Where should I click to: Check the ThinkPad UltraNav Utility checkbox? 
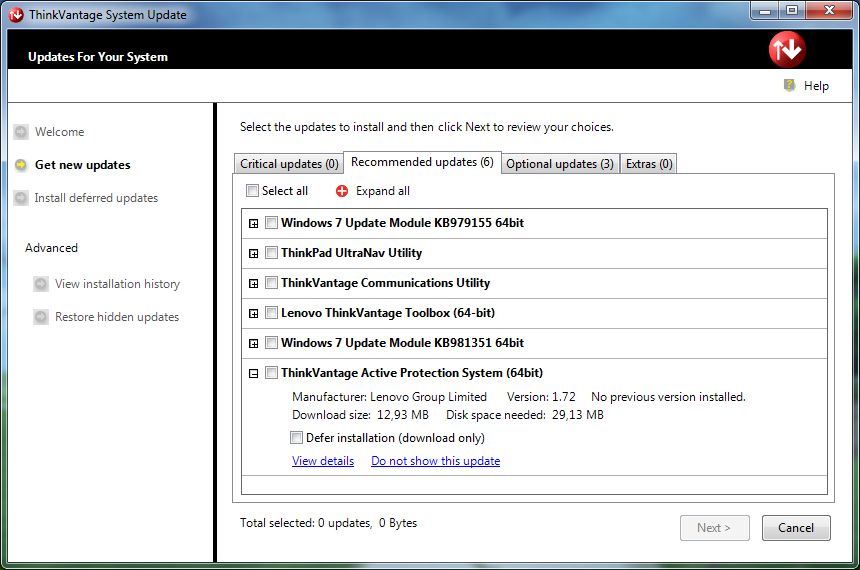coord(271,252)
